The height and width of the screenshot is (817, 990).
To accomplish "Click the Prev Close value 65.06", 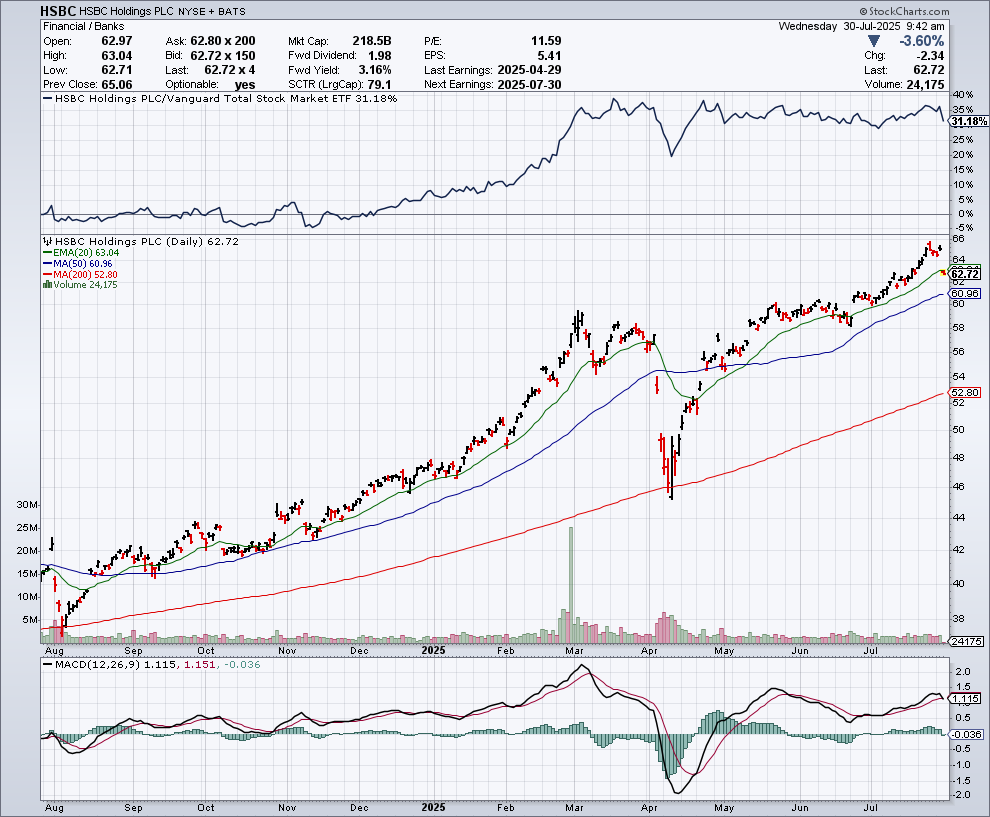I will [117, 85].
